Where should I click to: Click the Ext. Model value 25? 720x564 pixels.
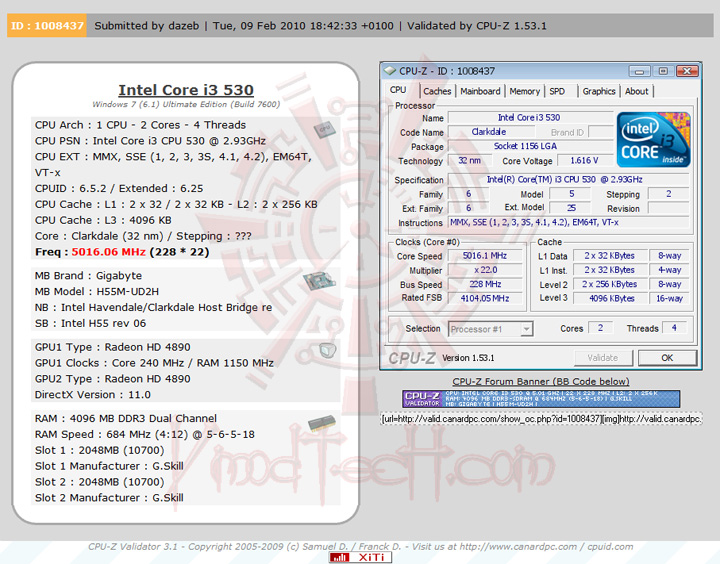[x=571, y=208]
